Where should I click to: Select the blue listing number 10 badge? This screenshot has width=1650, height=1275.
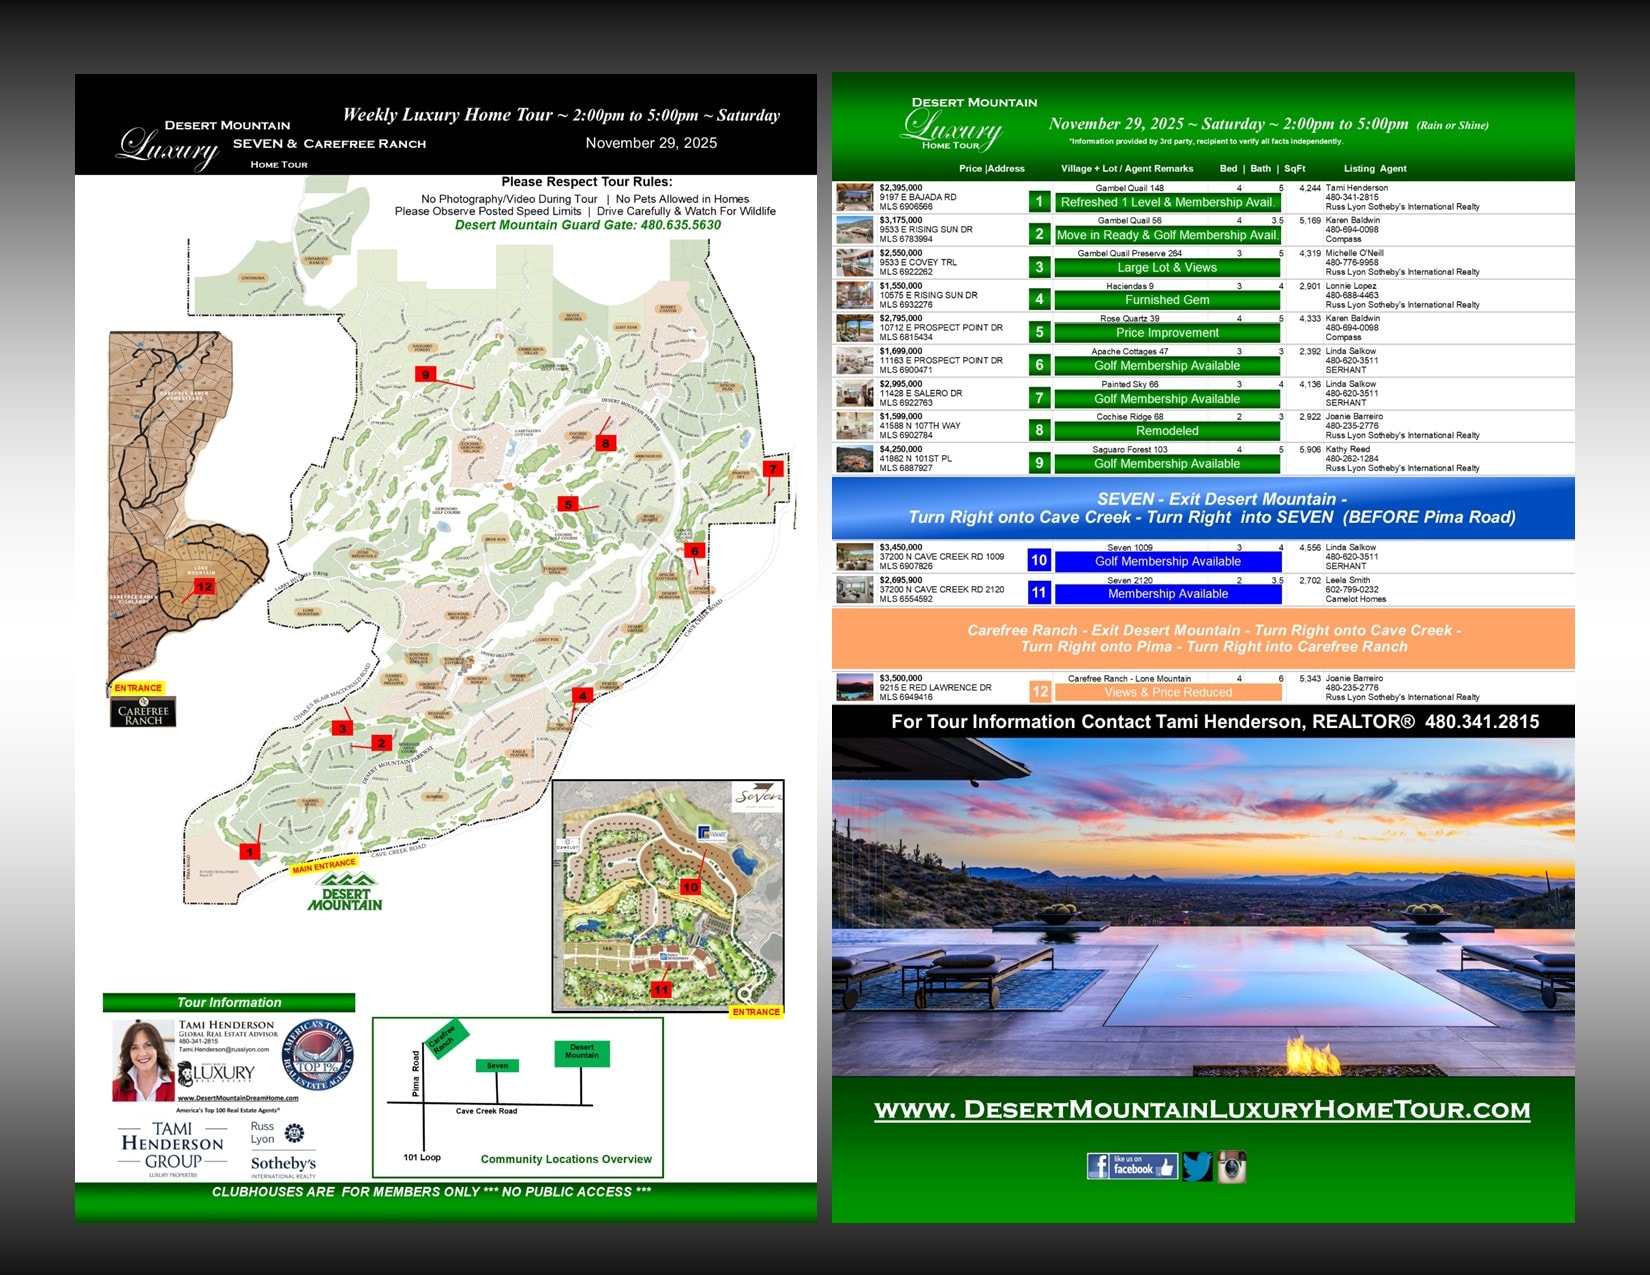click(1039, 560)
